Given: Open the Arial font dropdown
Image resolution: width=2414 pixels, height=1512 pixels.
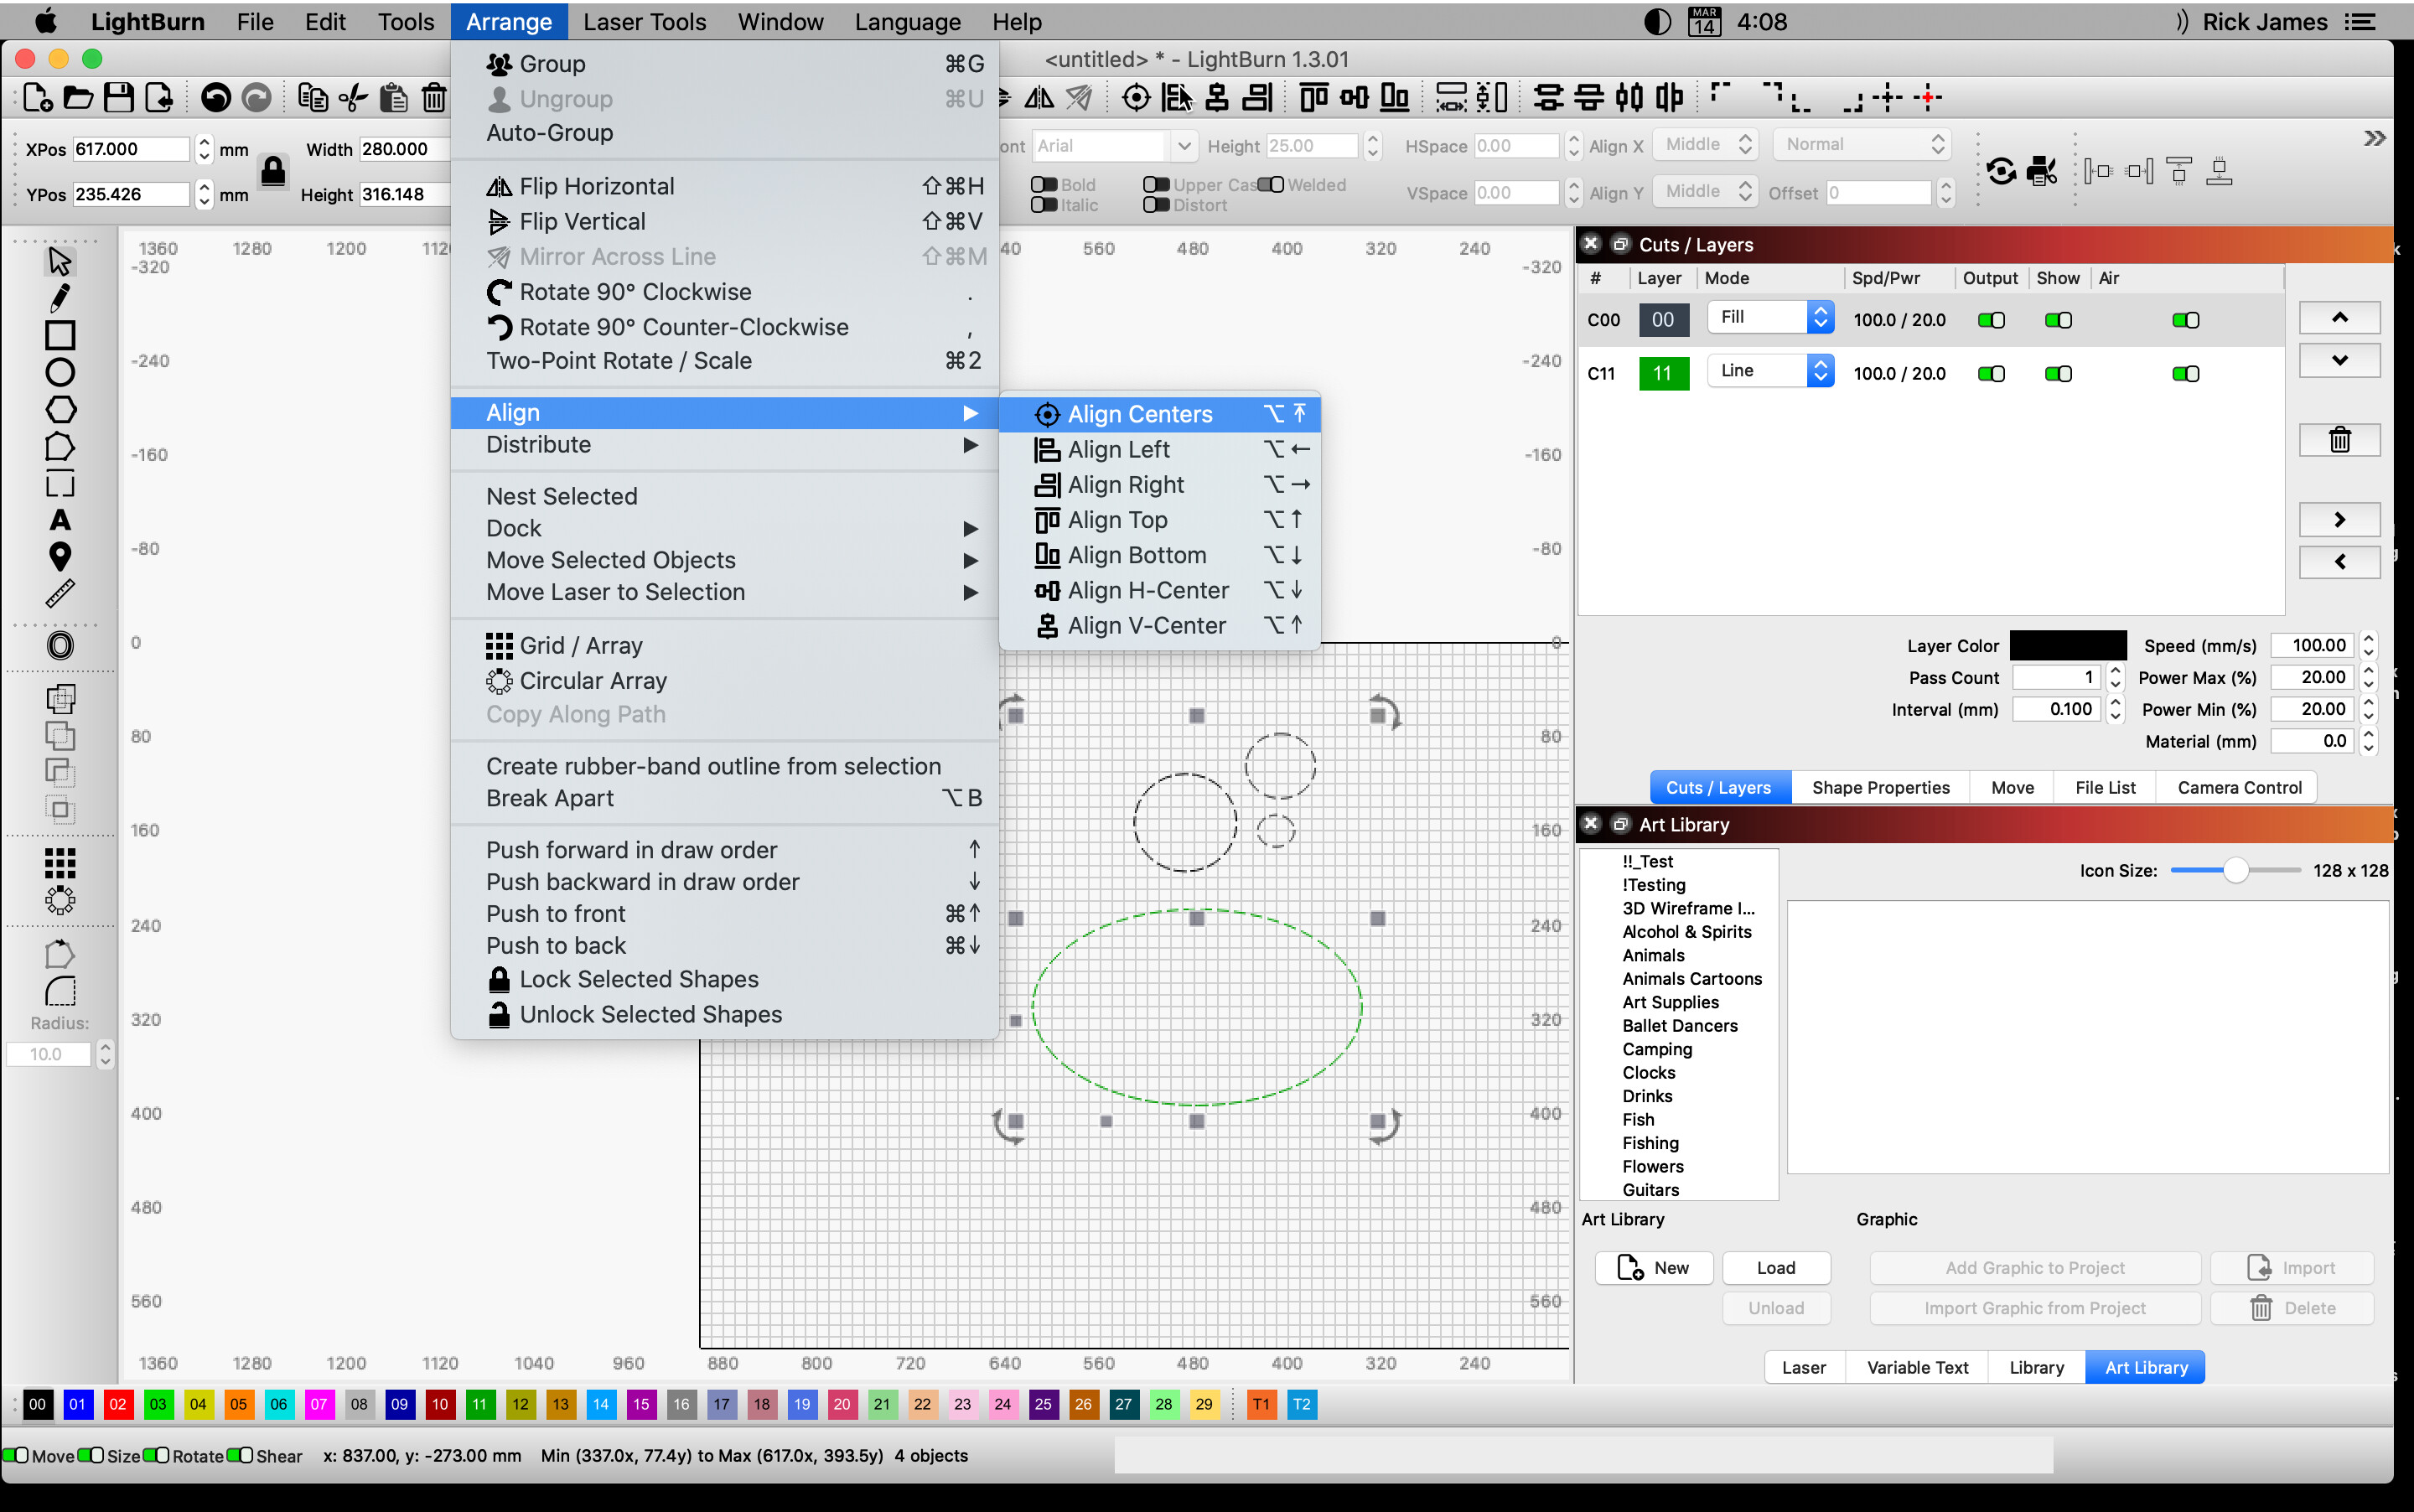Looking at the screenshot, I should 1113,146.
